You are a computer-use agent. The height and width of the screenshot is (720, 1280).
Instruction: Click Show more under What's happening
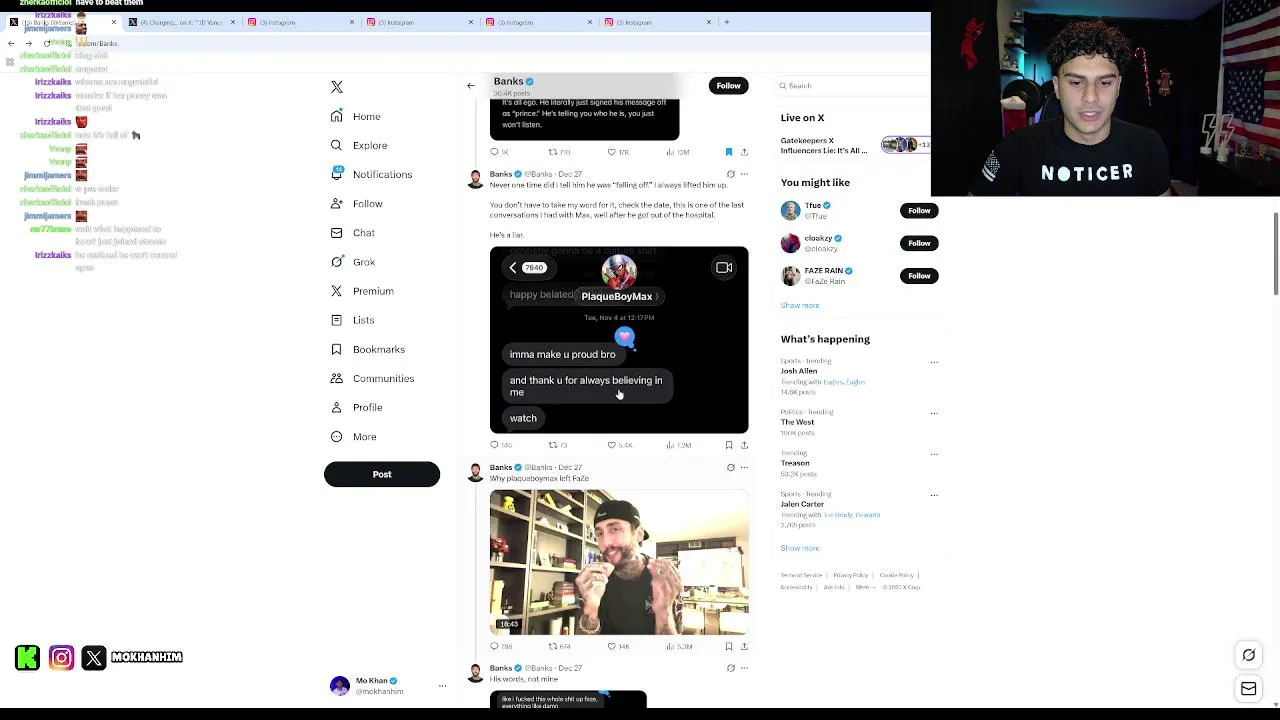click(800, 548)
